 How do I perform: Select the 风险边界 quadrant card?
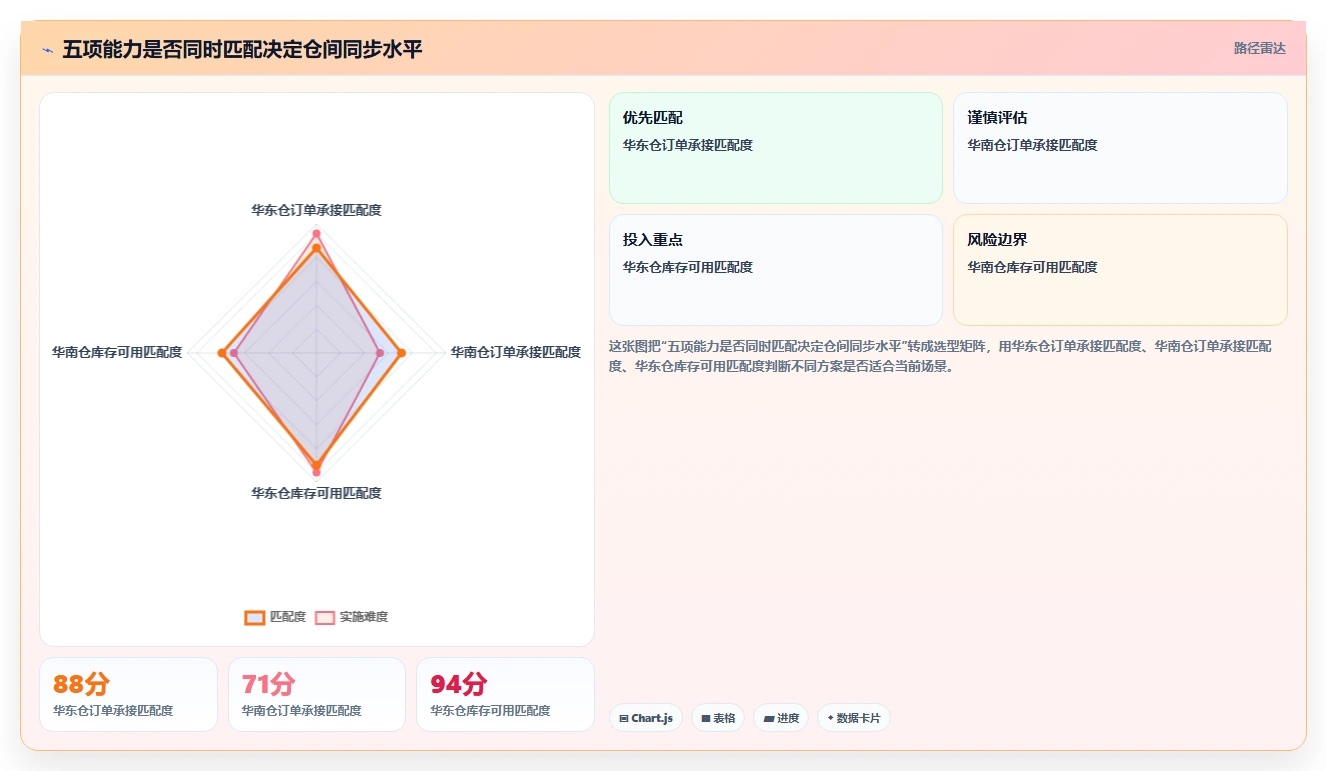[1120, 270]
